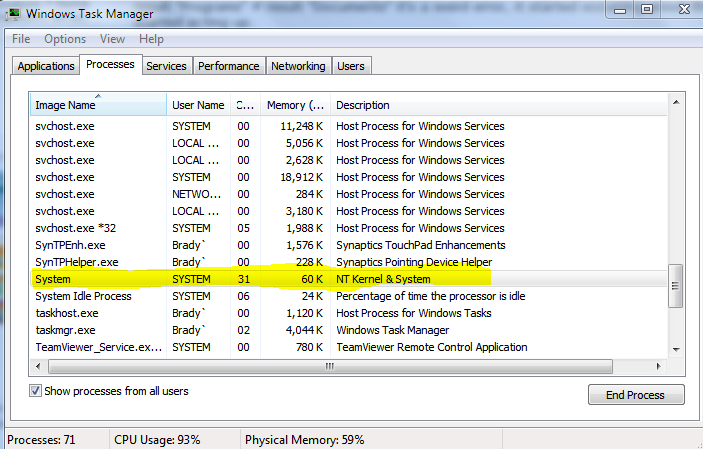The height and width of the screenshot is (449, 703).
Task: Click the horizontal scrollbar thumb
Action: click(330, 366)
